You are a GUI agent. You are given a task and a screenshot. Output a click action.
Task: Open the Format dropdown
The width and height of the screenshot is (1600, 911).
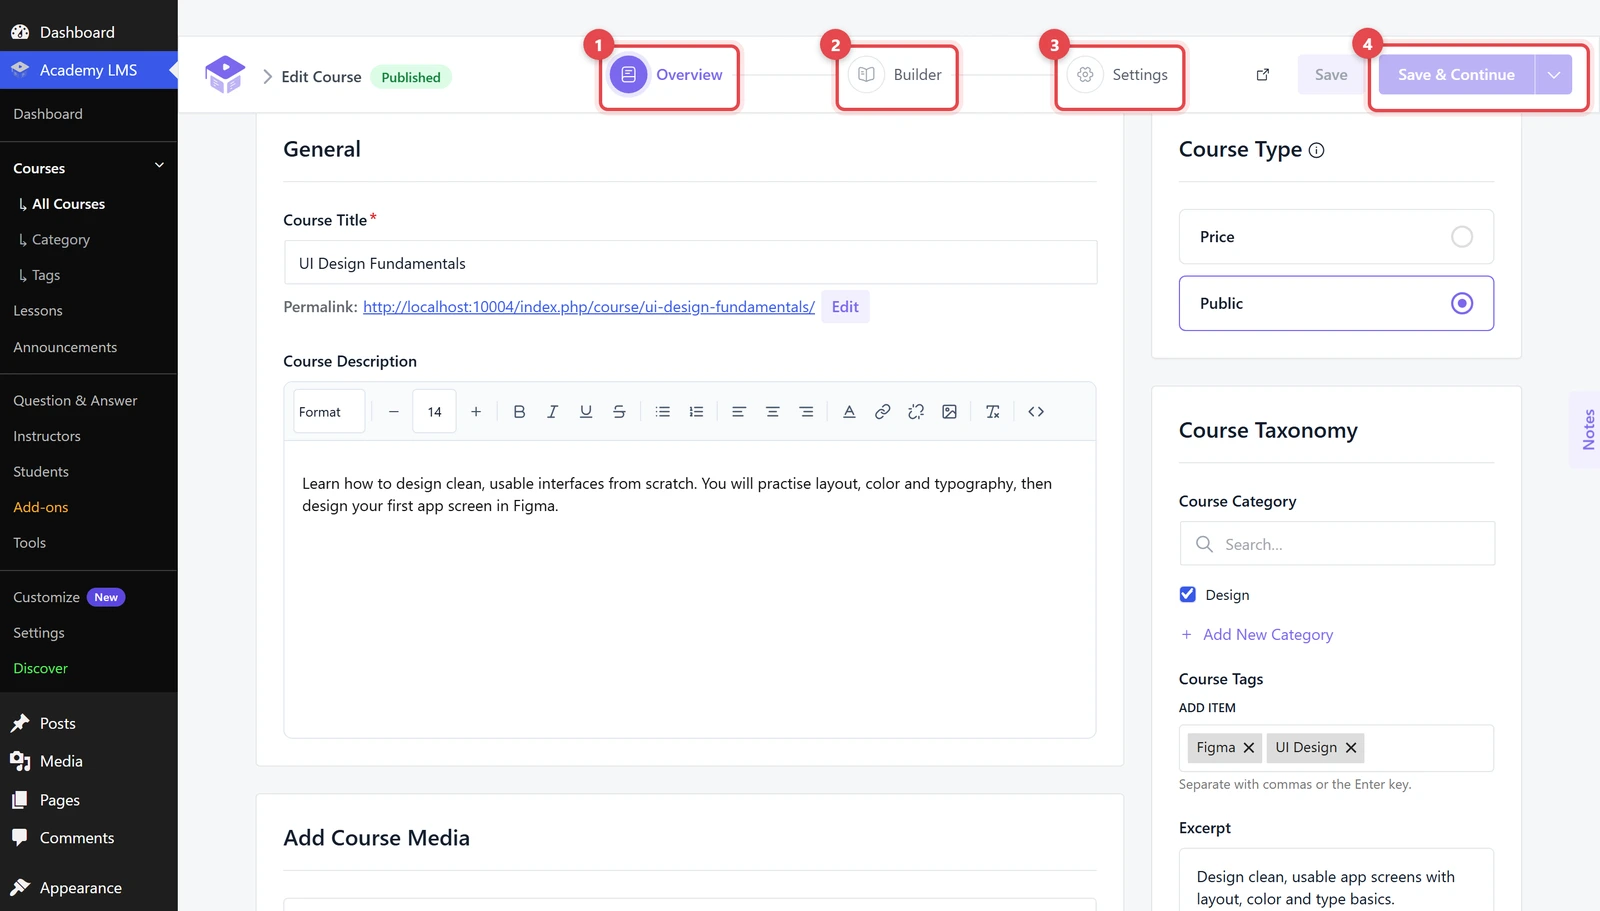329,412
